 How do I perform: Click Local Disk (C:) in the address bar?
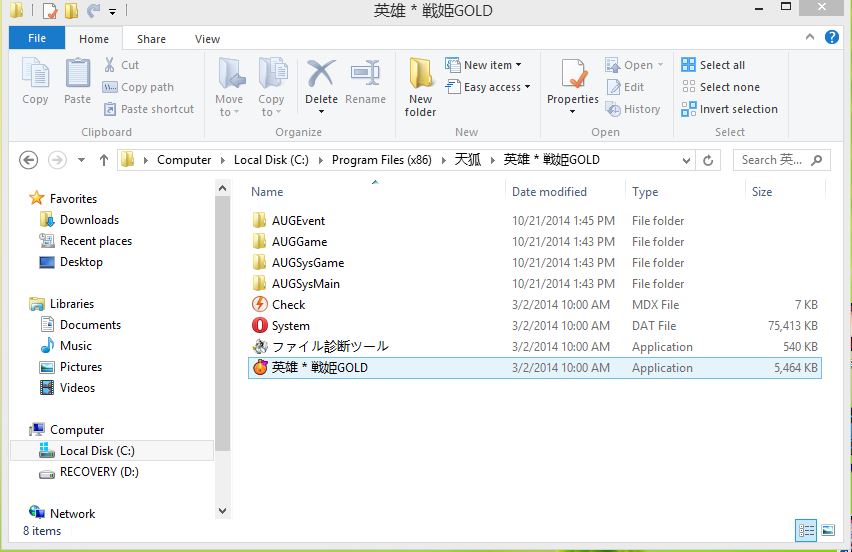[271, 160]
